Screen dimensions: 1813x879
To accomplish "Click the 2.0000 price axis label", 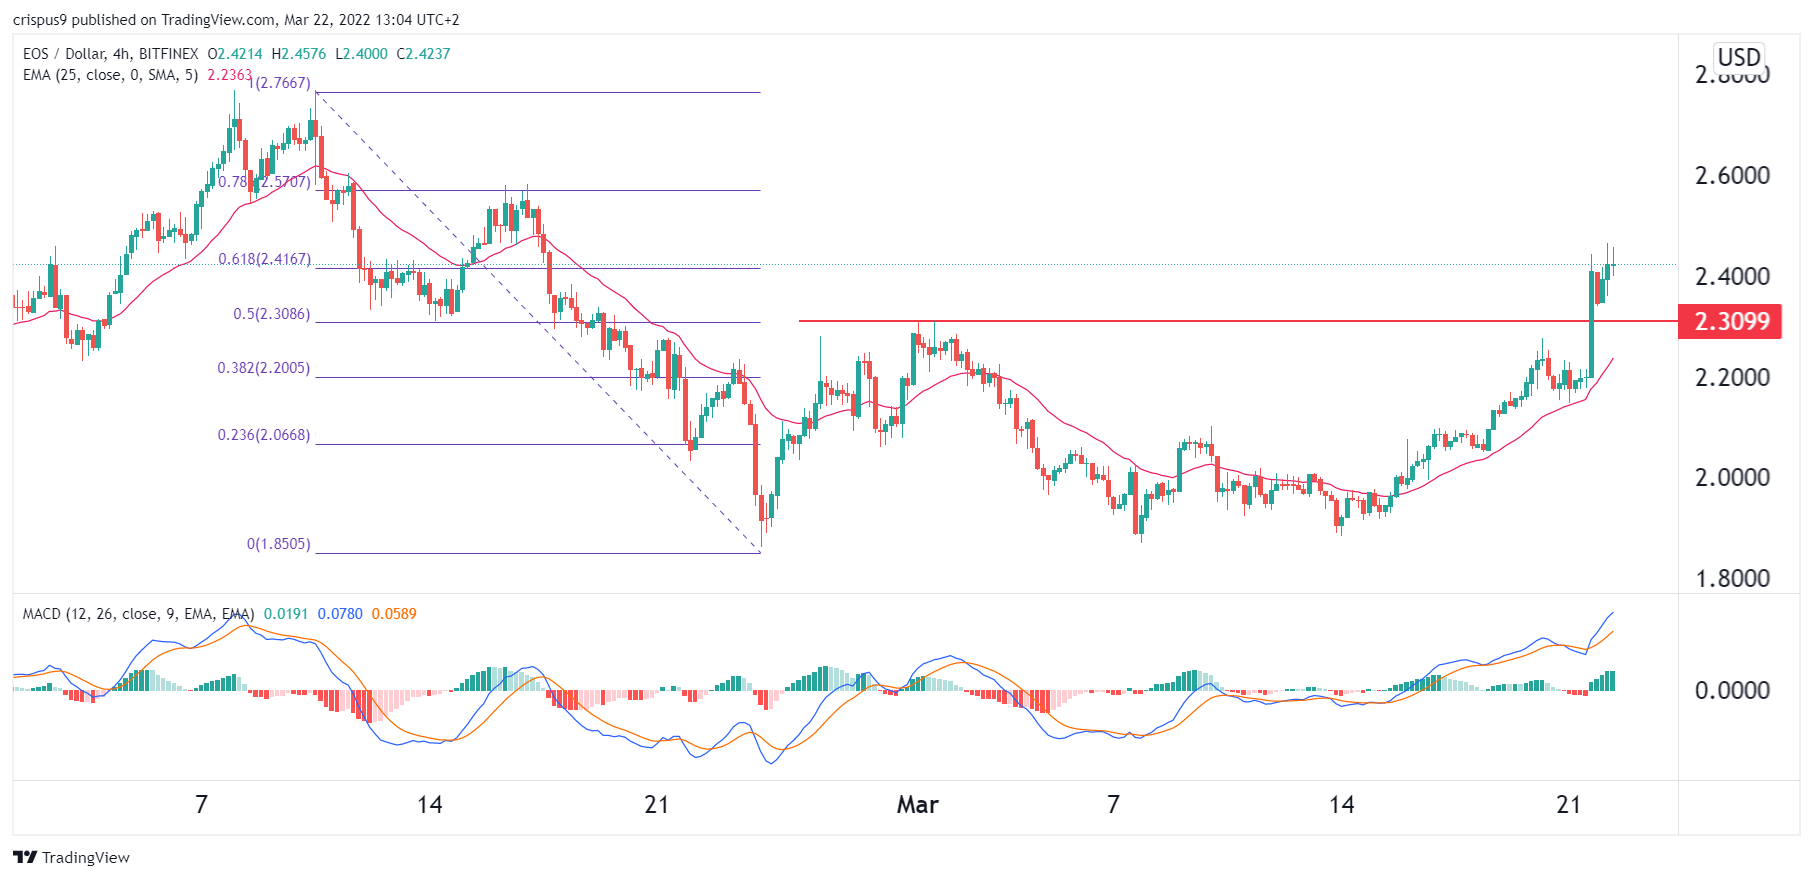I will (1732, 478).
